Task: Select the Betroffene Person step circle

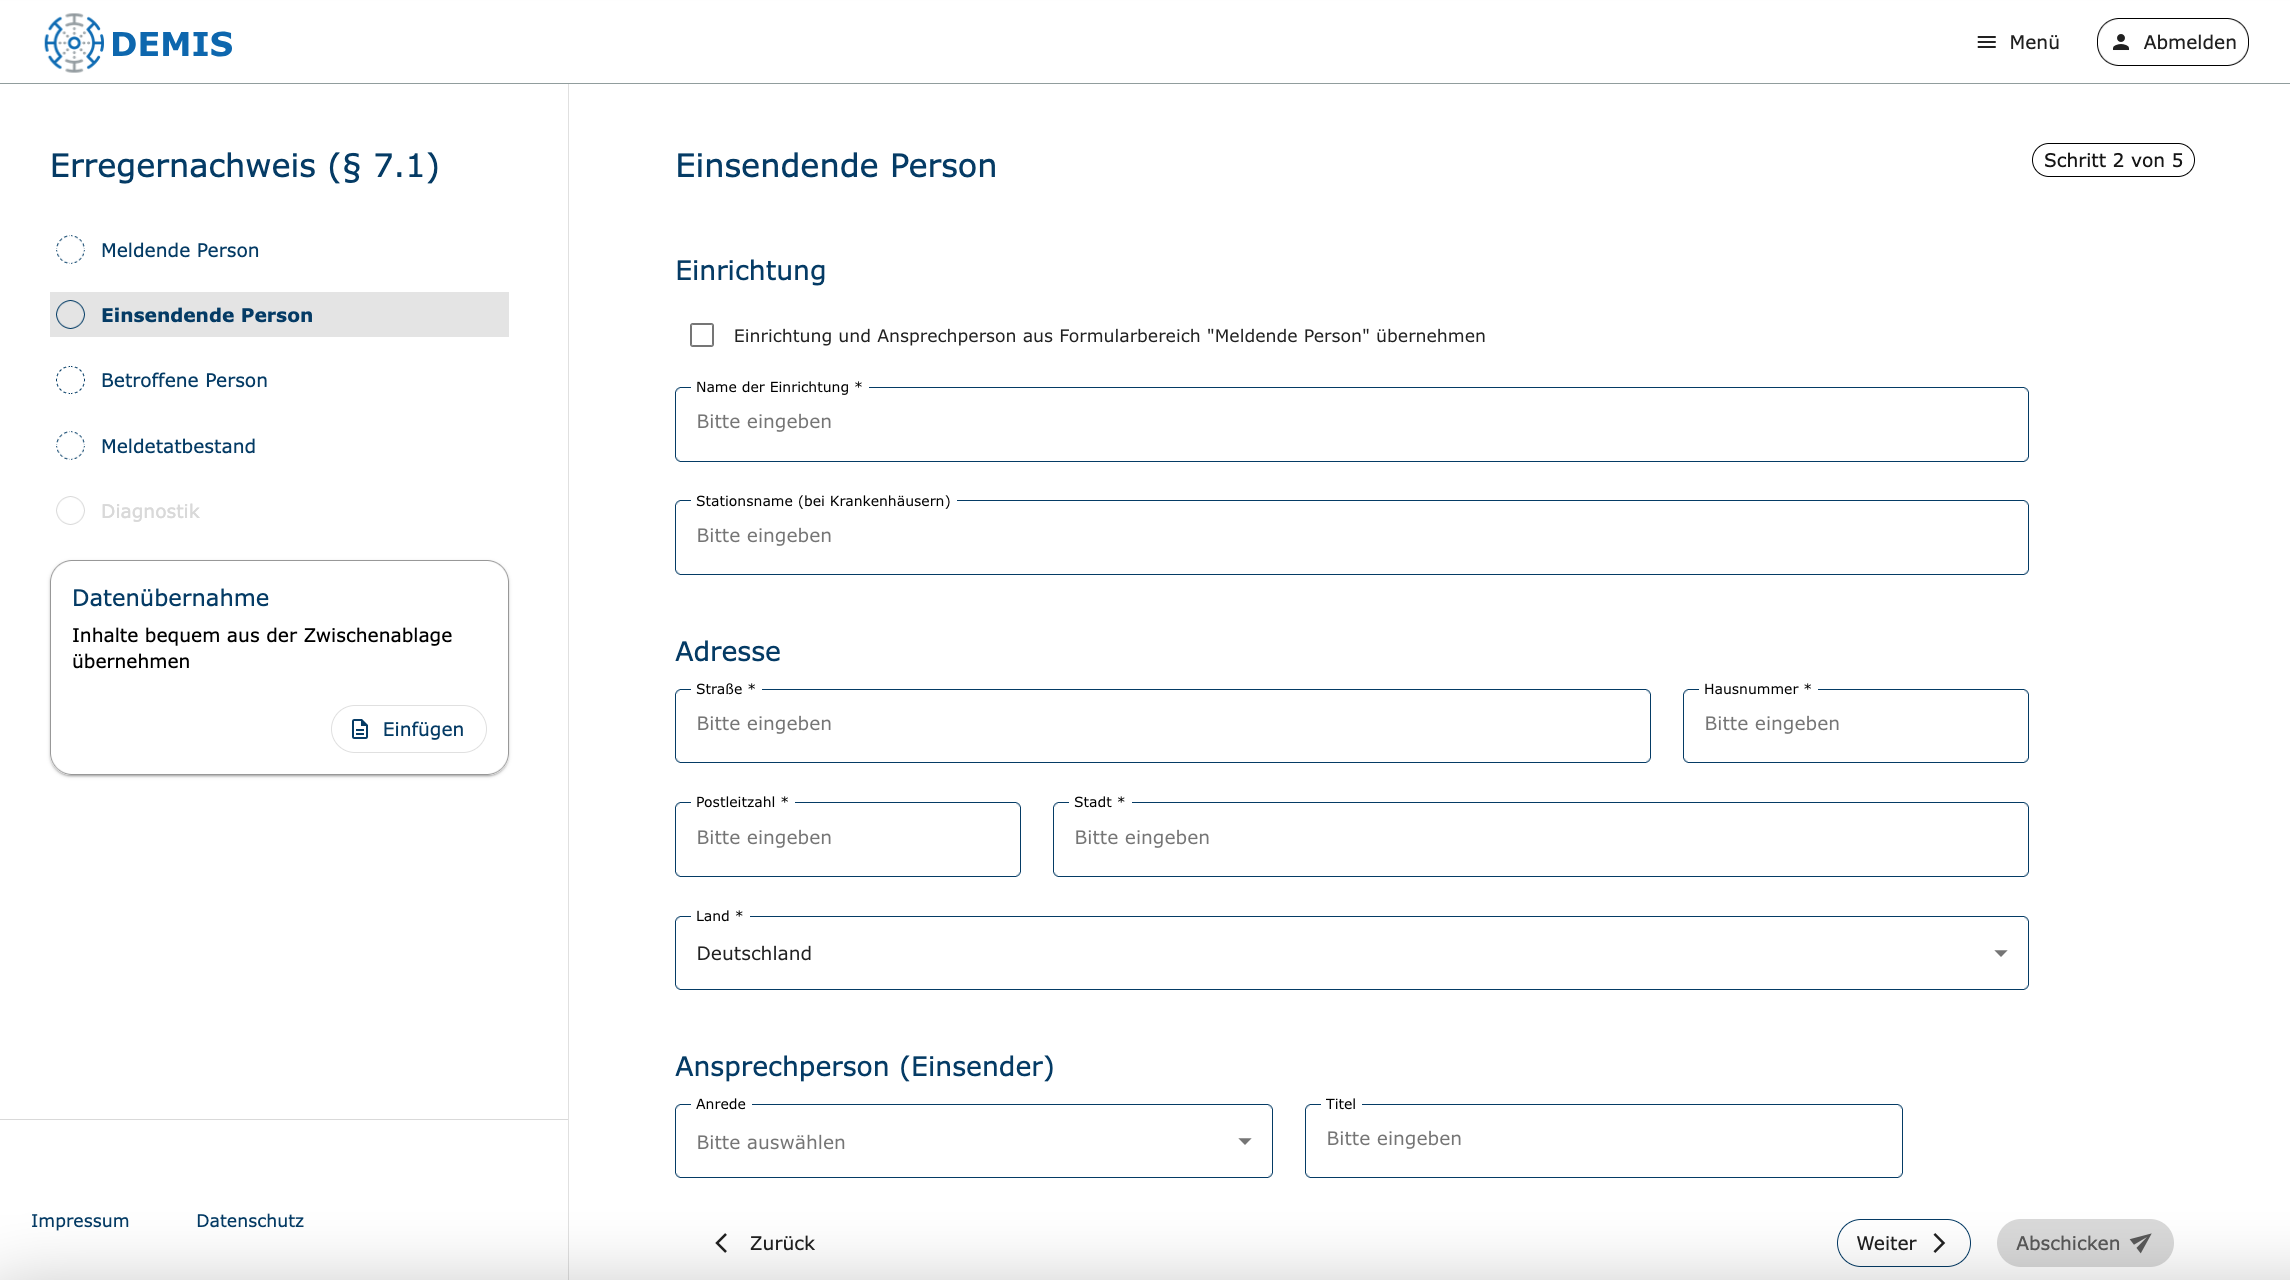Action: coord(70,380)
